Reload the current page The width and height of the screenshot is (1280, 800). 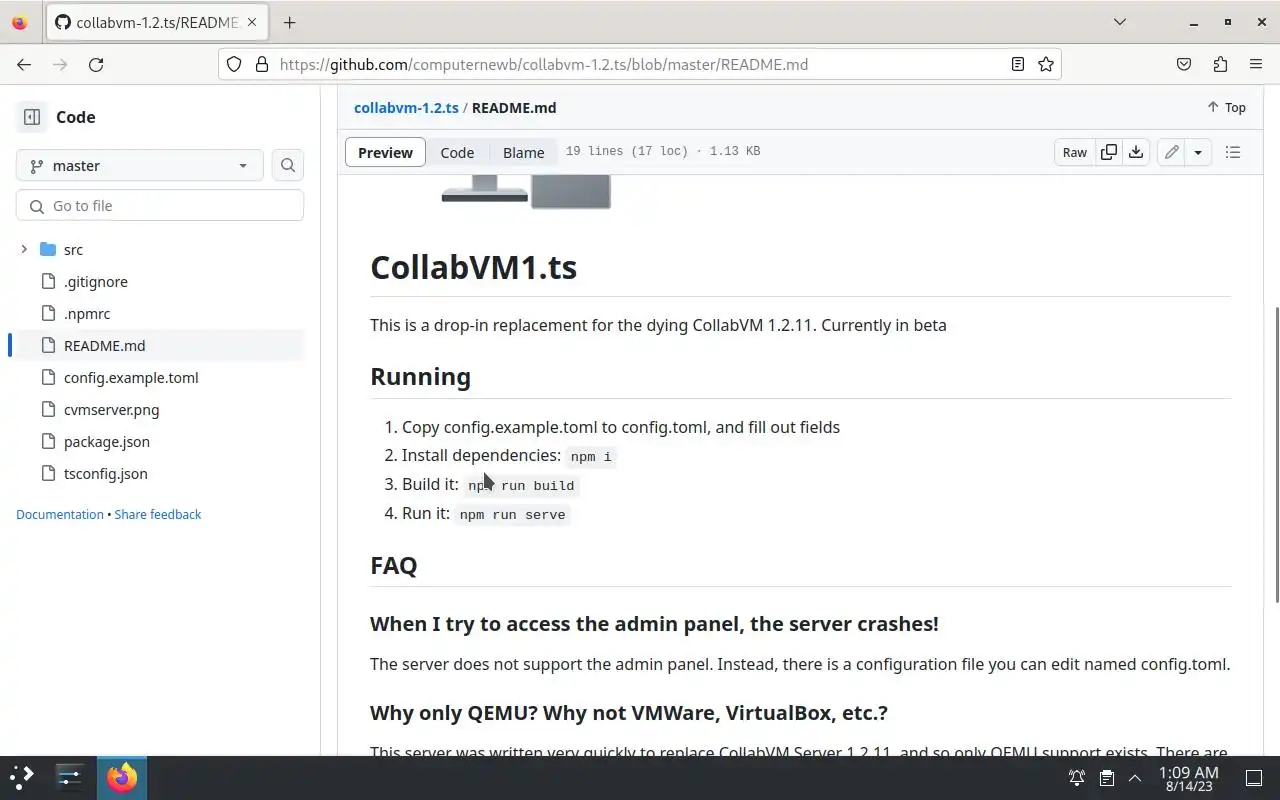[96, 64]
